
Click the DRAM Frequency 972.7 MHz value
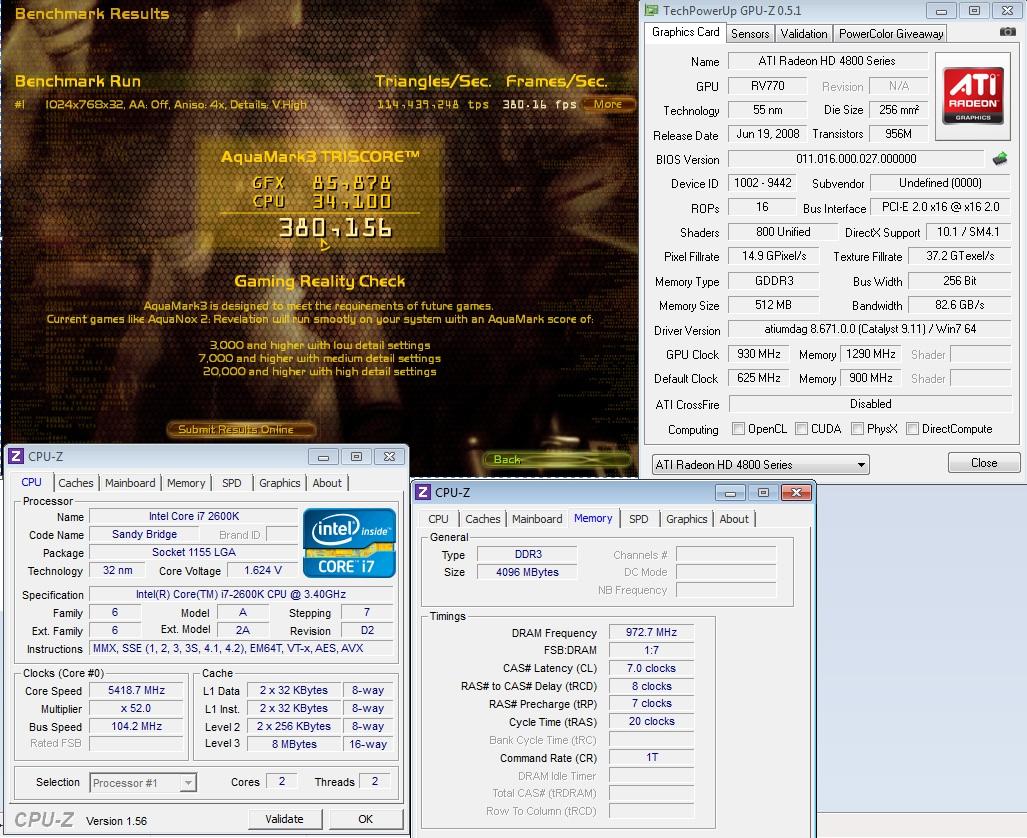point(651,632)
